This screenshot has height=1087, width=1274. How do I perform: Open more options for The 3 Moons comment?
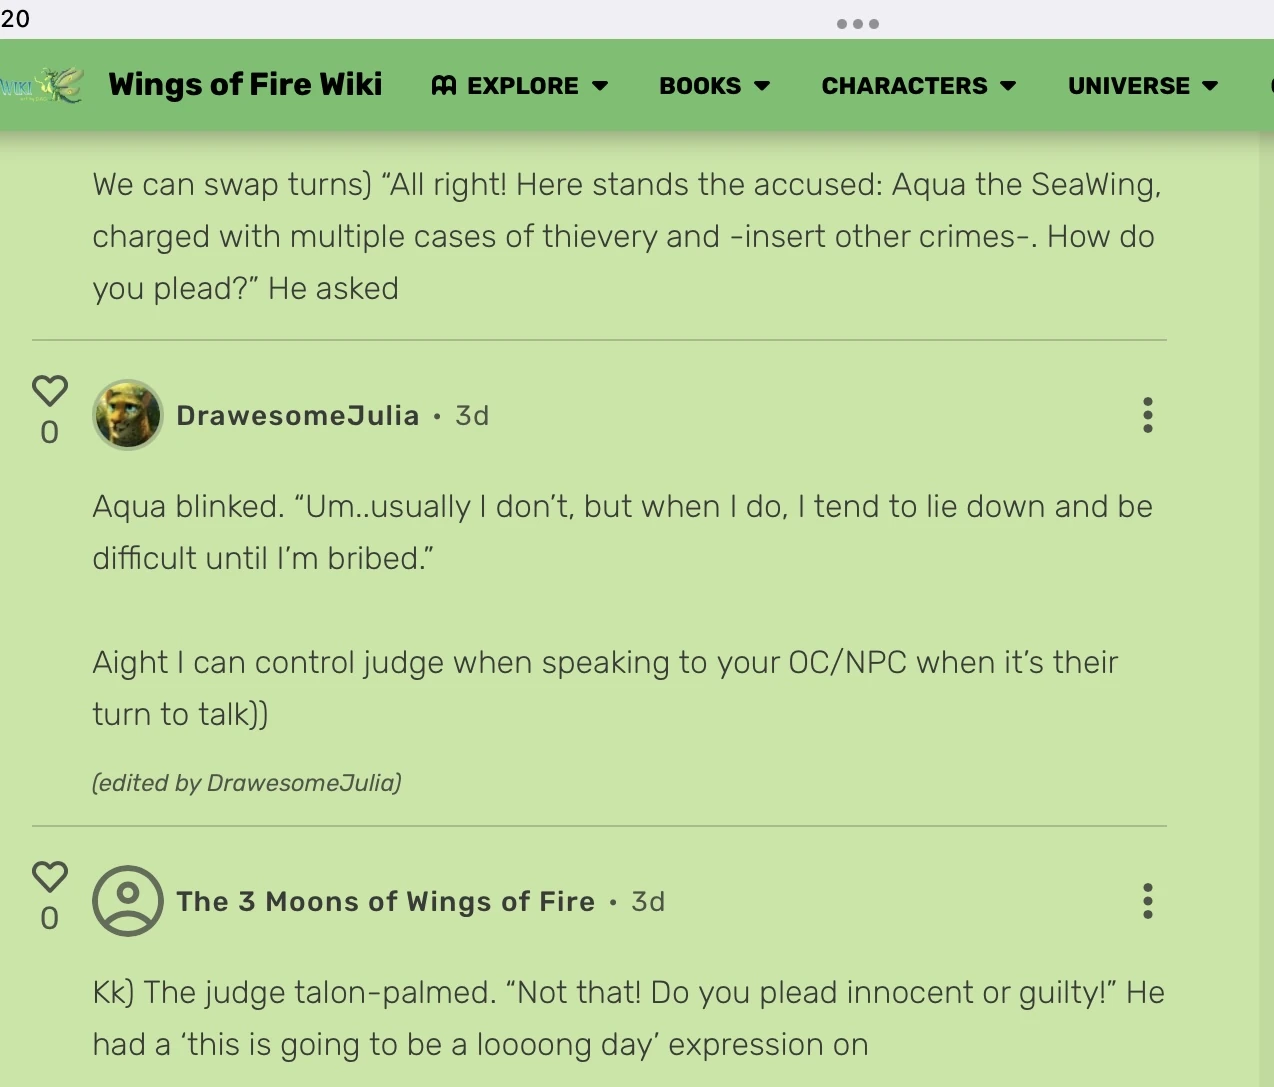[x=1148, y=901]
